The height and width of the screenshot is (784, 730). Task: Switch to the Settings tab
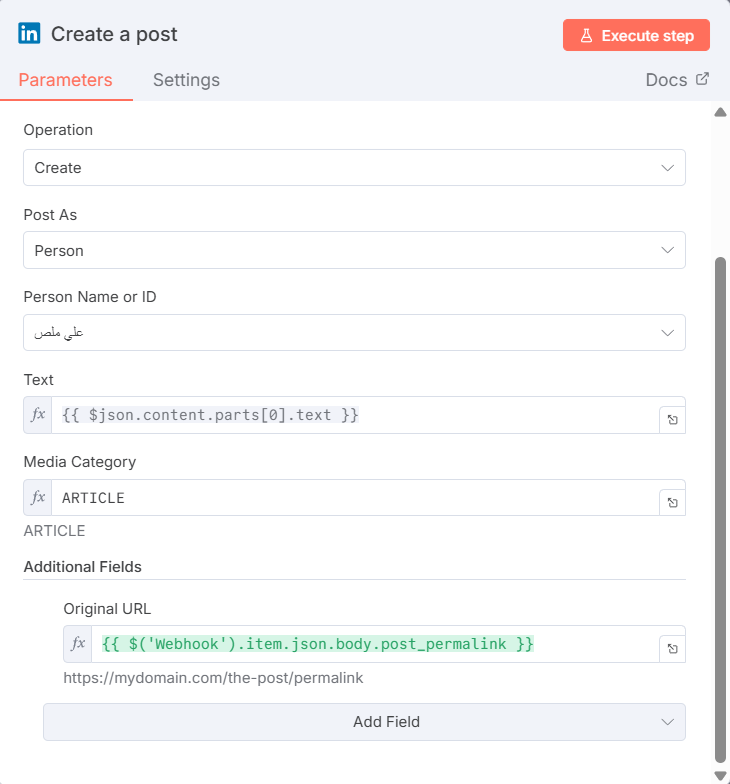click(186, 80)
